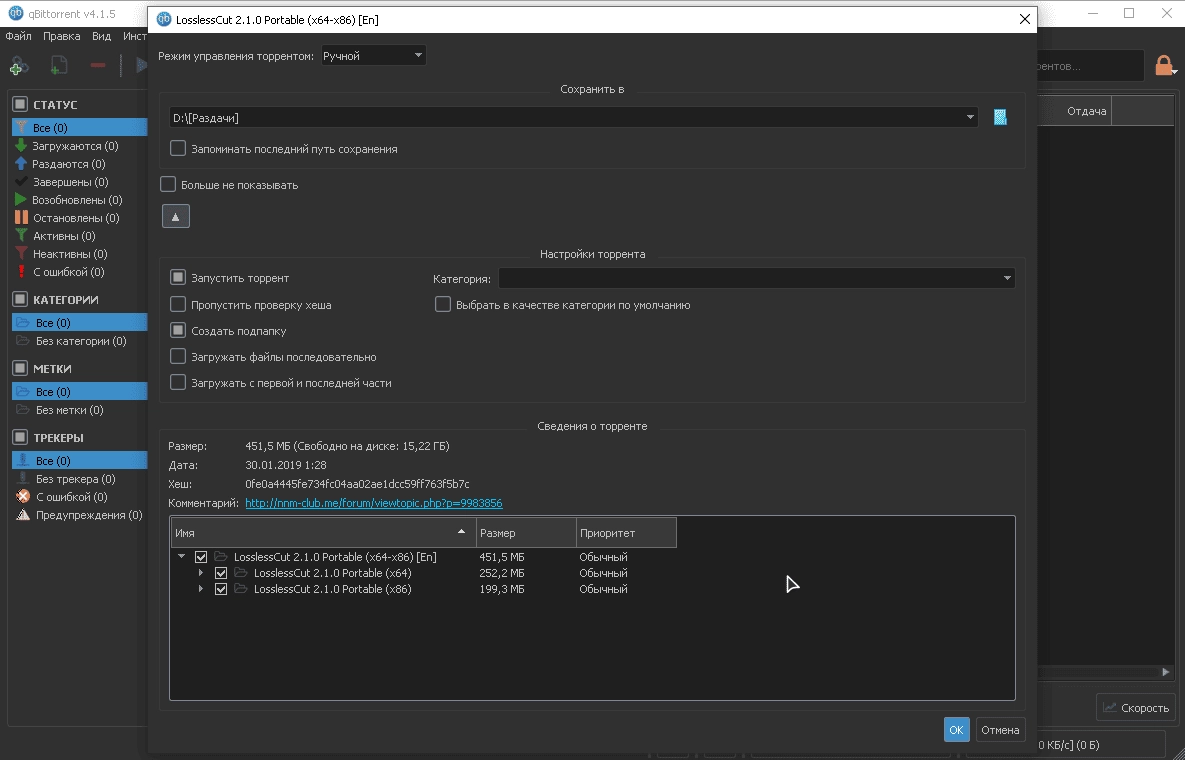1185x760 pixels.
Task: Select the Завершены (0) status filter
Action: pos(70,182)
